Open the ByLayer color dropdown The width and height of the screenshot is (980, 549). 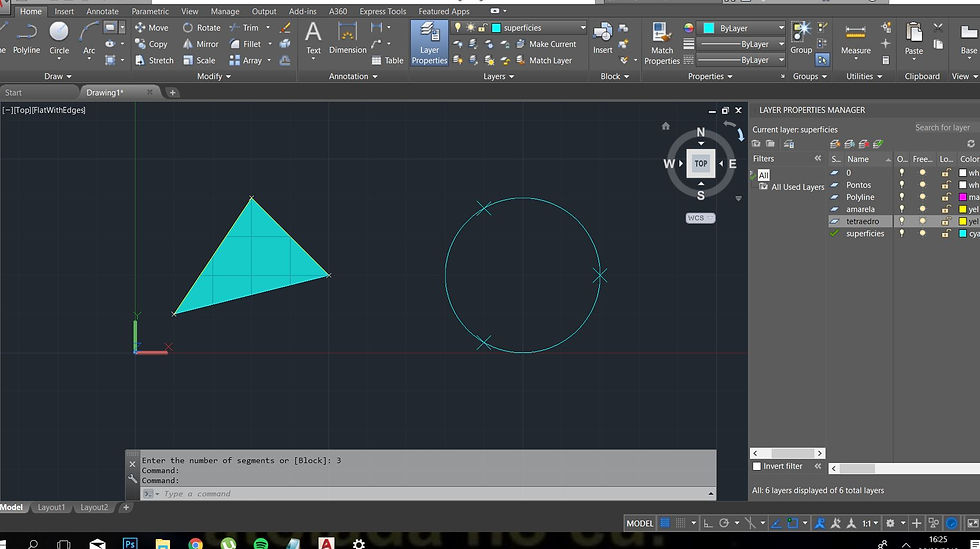[741, 28]
